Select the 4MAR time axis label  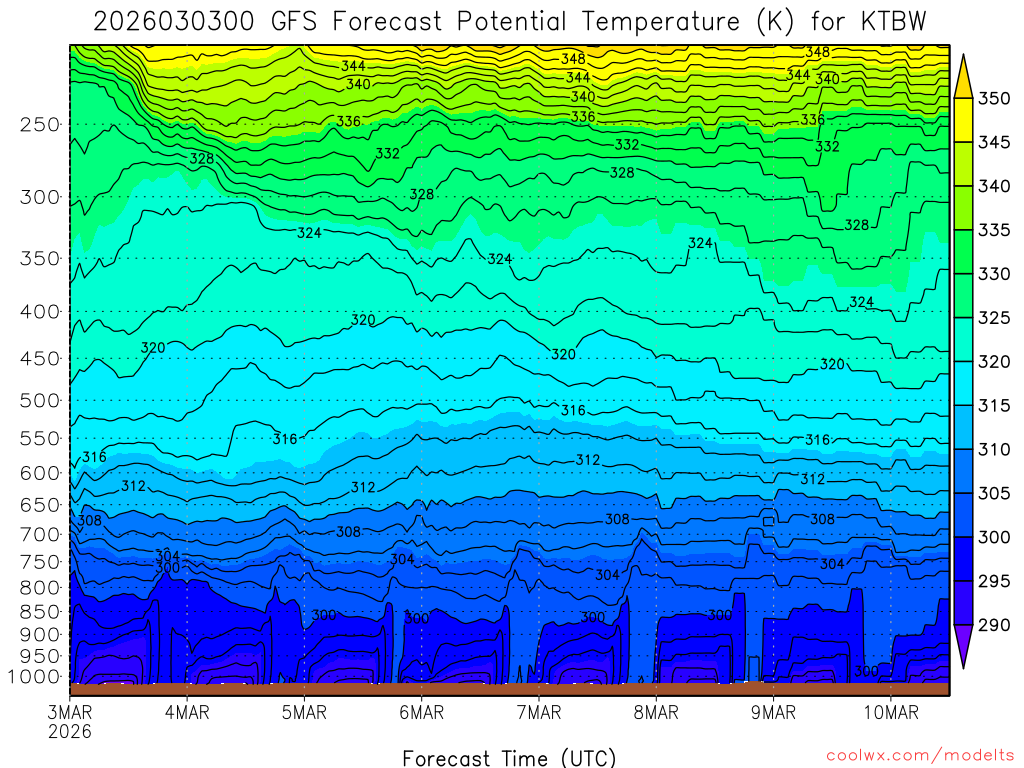click(187, 712)
